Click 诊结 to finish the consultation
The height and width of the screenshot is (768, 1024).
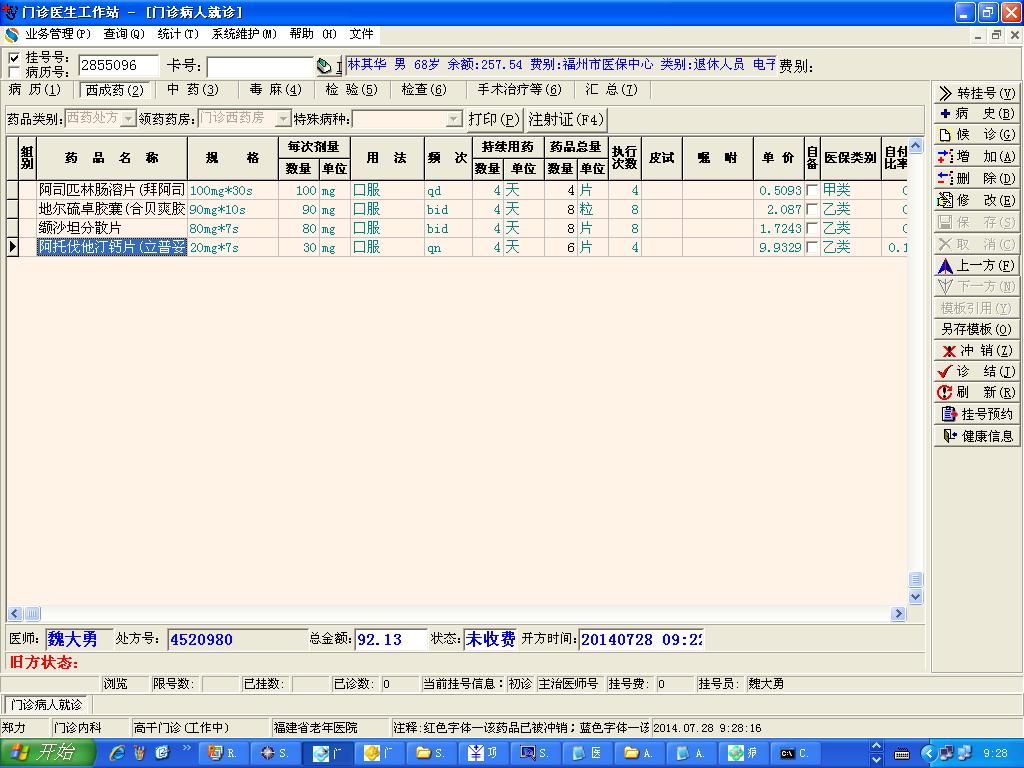(x=977, y=372)
